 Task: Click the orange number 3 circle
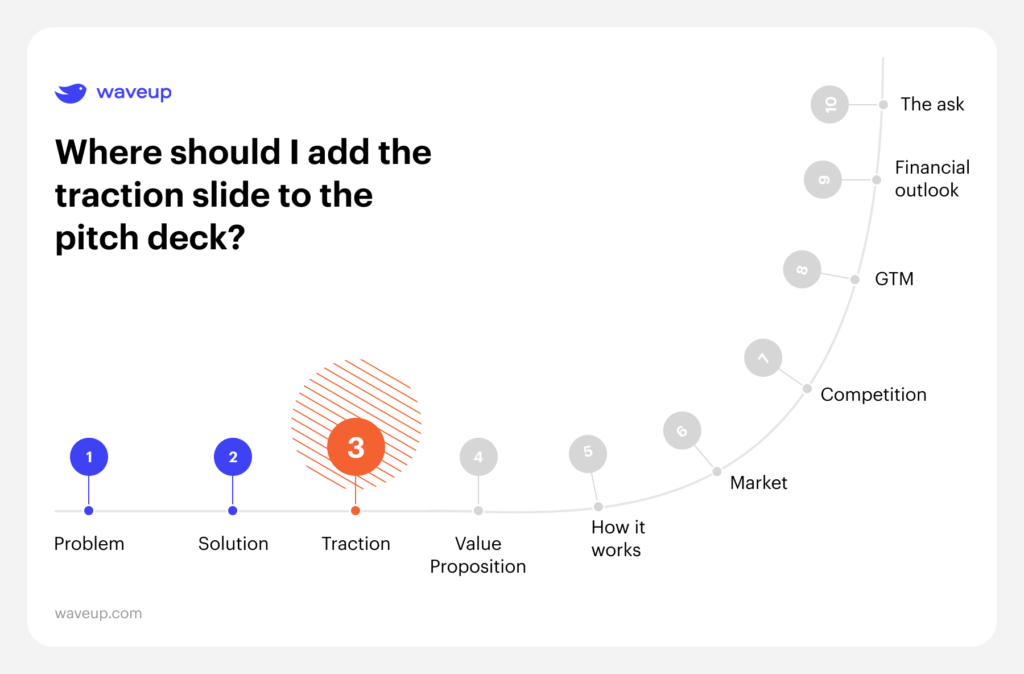pos(356,448)
